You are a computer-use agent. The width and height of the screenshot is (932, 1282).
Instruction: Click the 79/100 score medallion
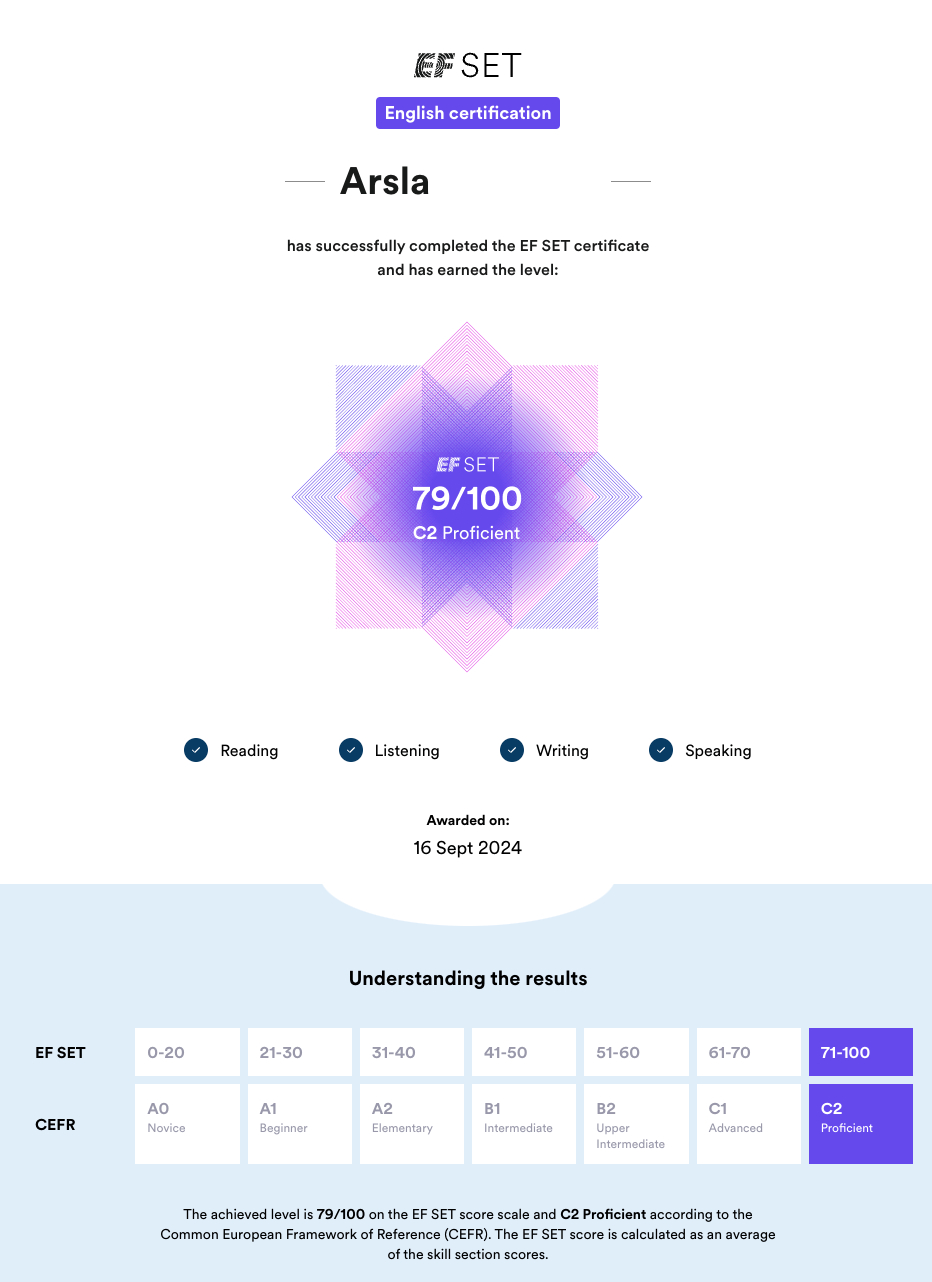(467, 497)
